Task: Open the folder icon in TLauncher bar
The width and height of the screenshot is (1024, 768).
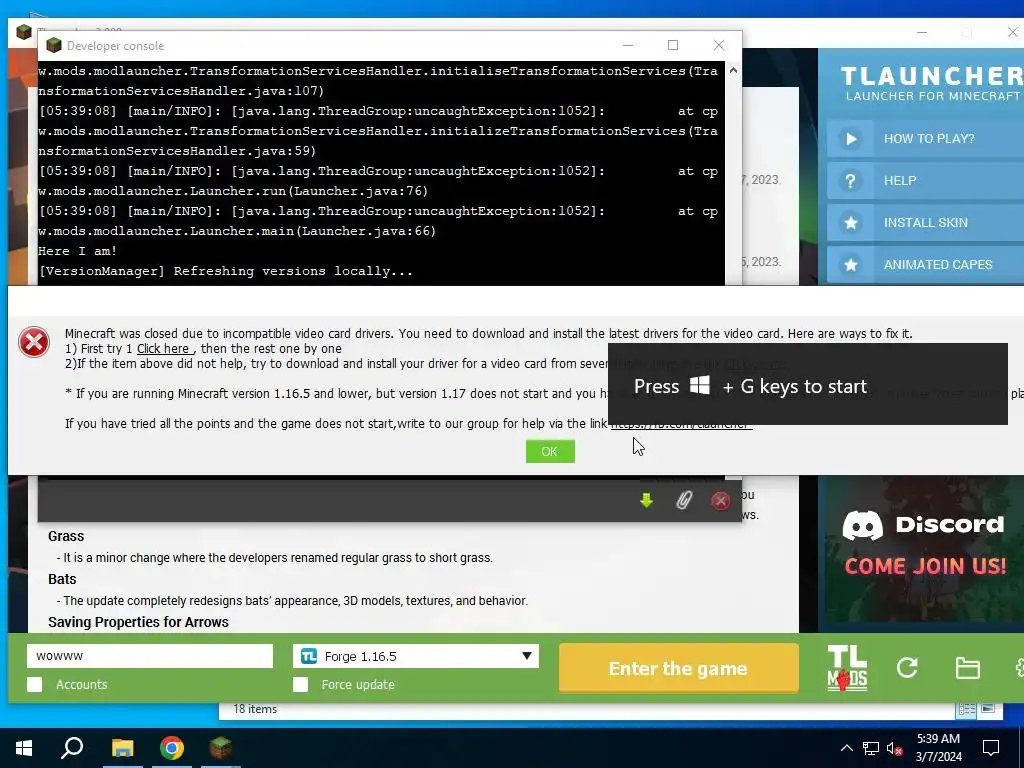Action: coord(967,668)
